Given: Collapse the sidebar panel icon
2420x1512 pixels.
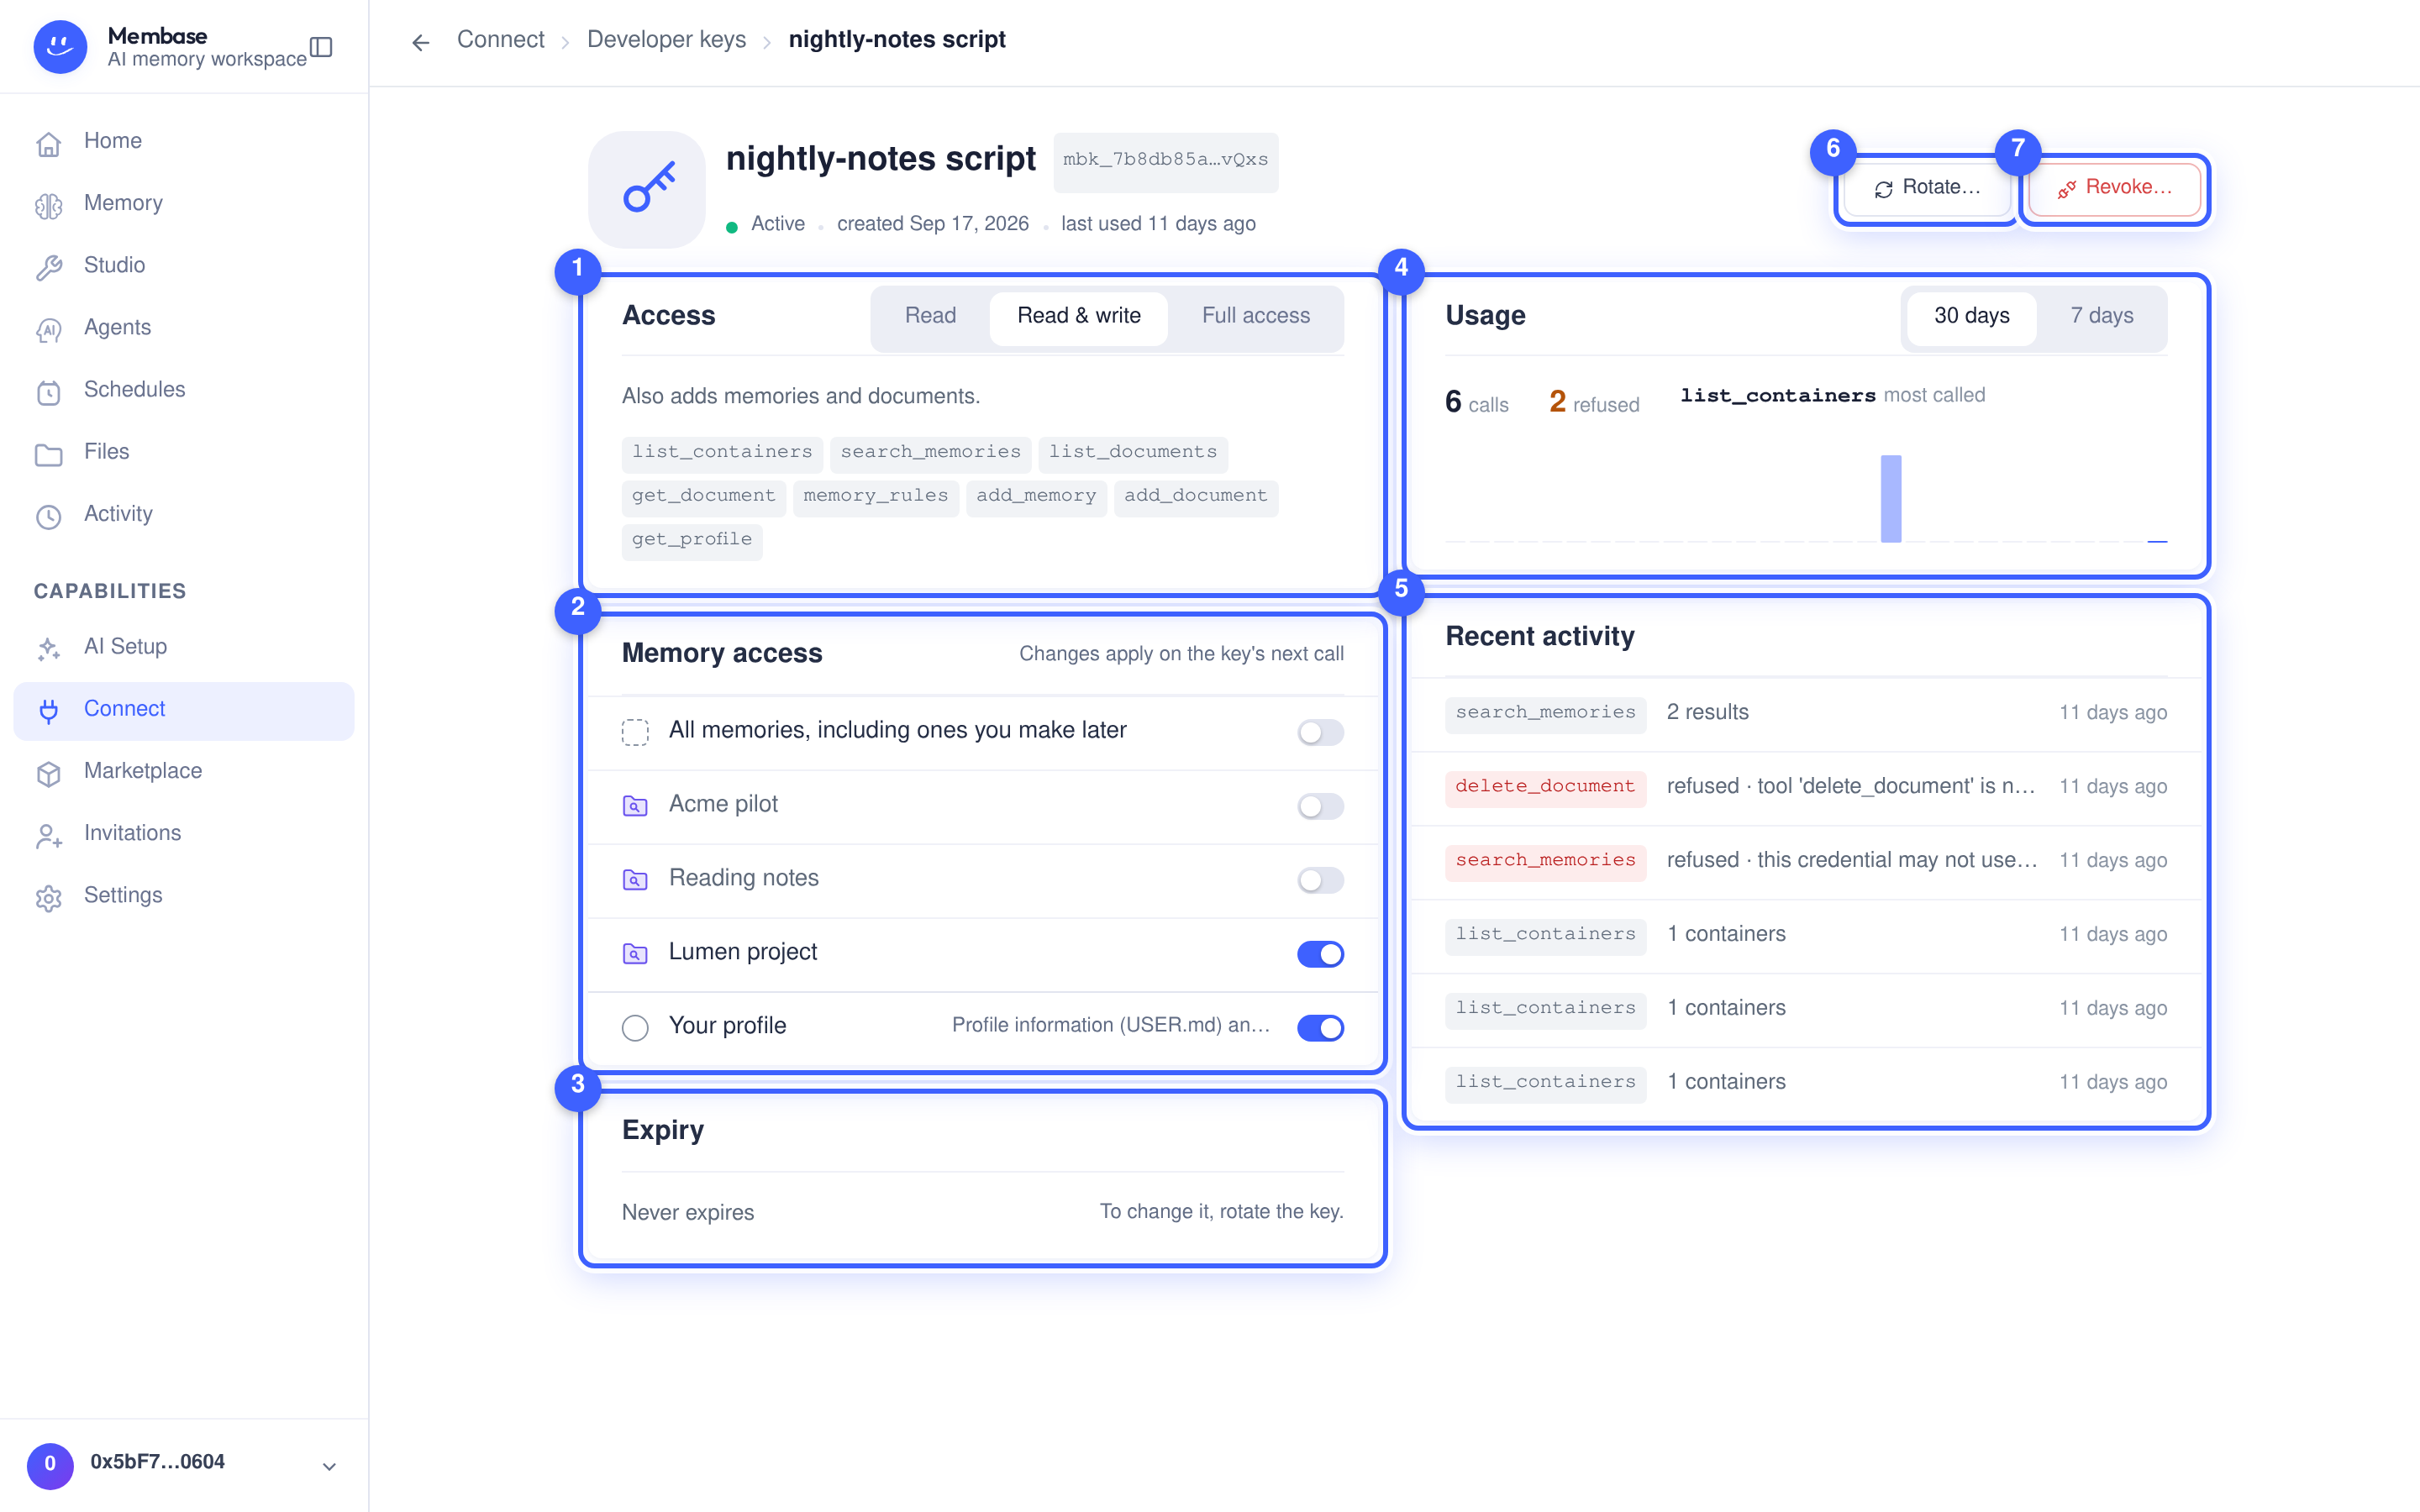Looking at the screenshot, I should coord(321,46).
